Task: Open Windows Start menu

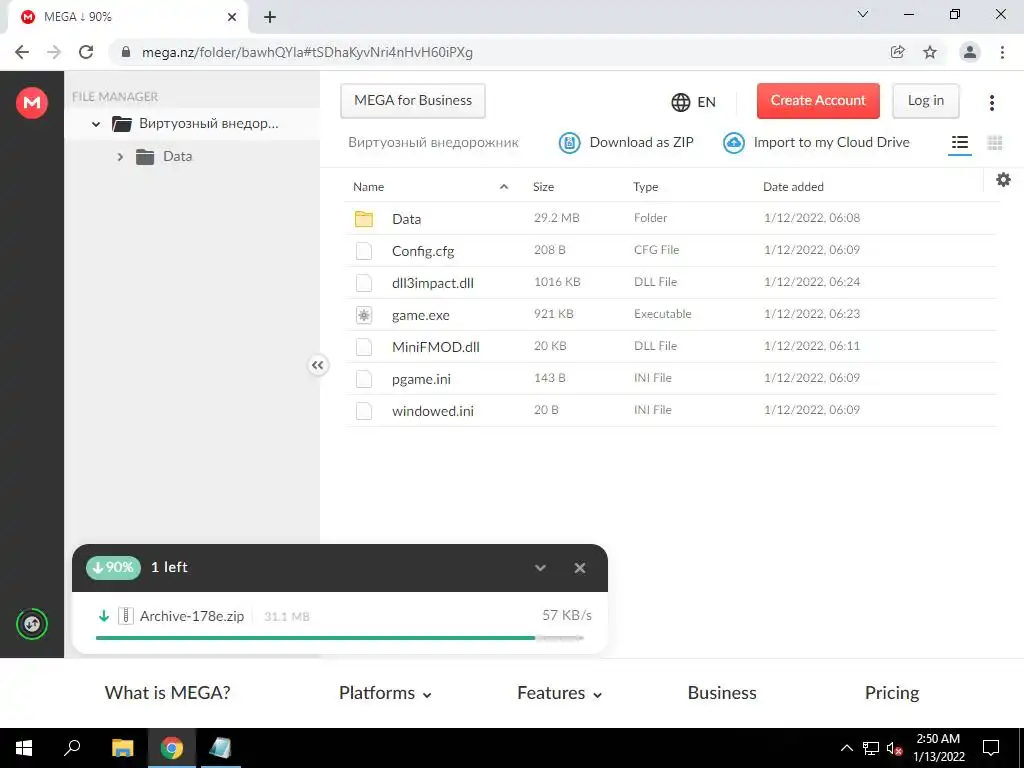Action: [24, 748]
